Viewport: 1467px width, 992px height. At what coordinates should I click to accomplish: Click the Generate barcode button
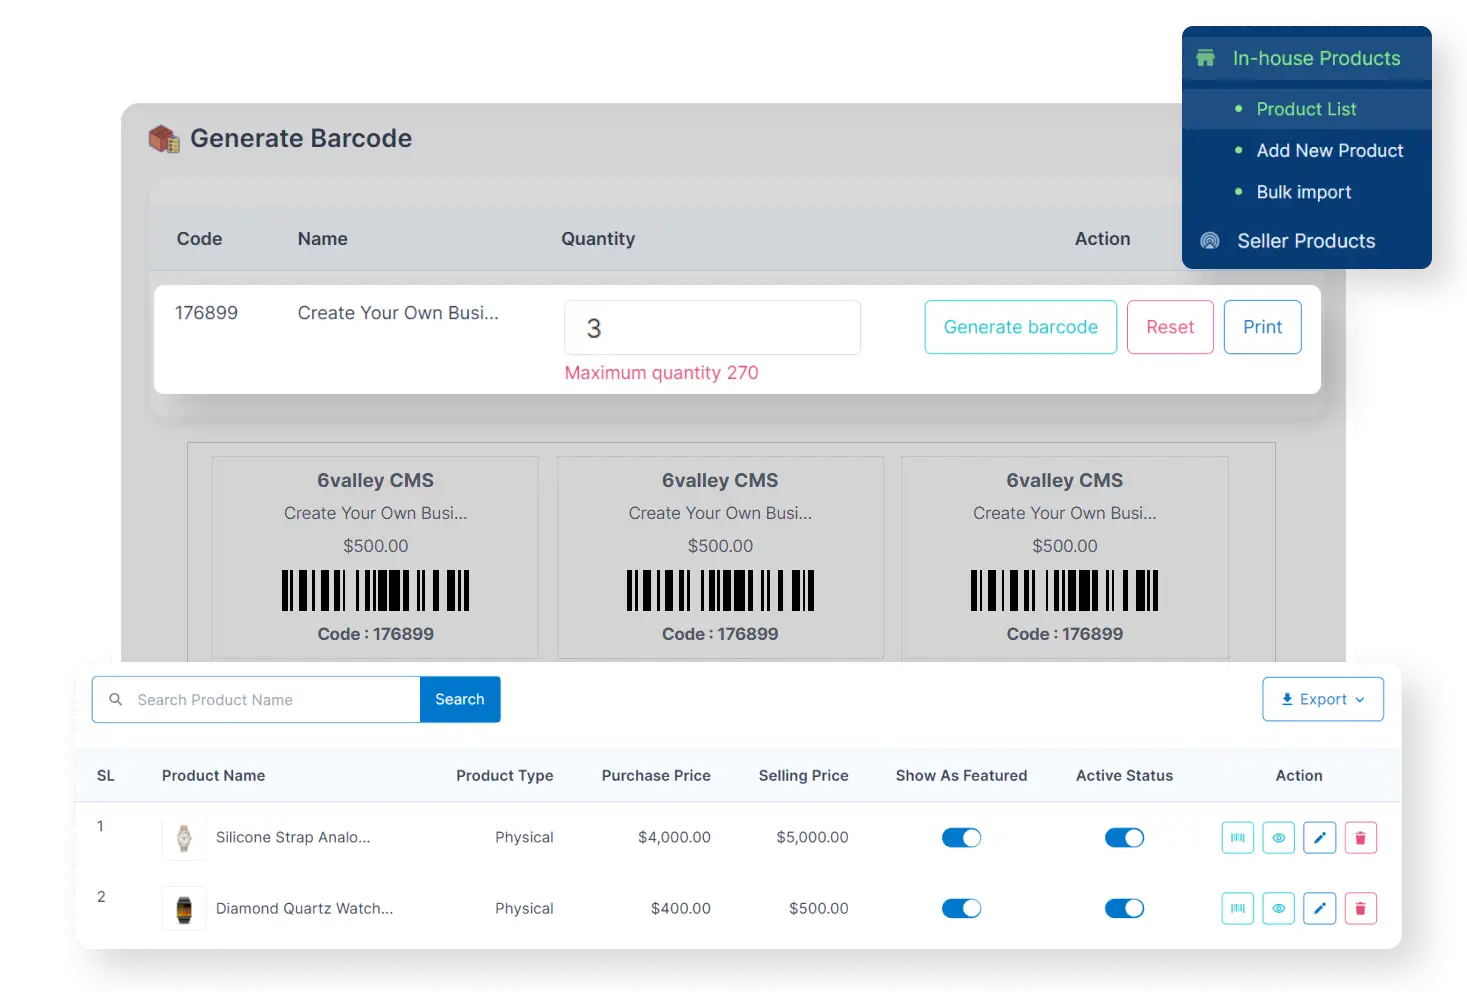click(x=1020, y=327)
